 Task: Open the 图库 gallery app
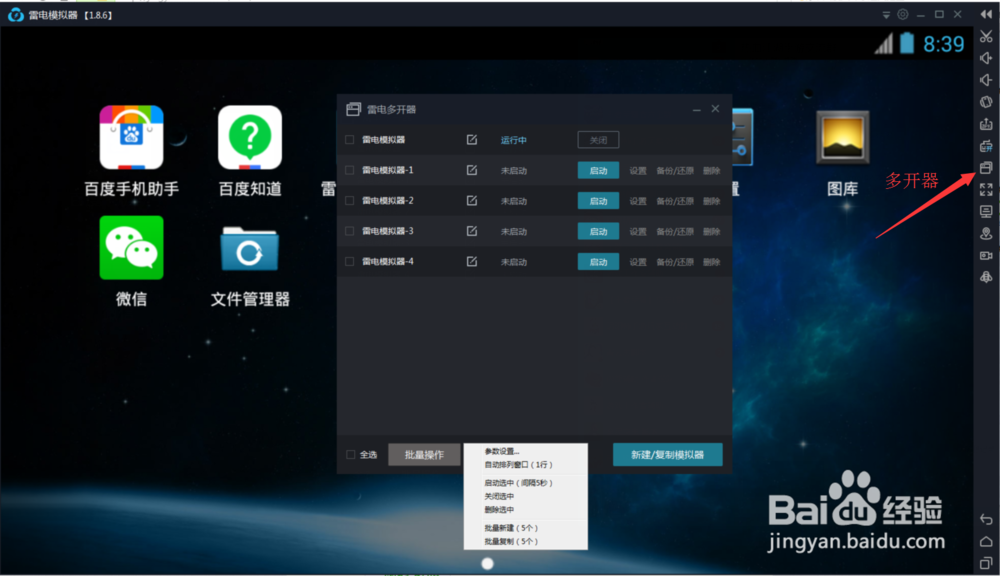click(x=842, y=153)
